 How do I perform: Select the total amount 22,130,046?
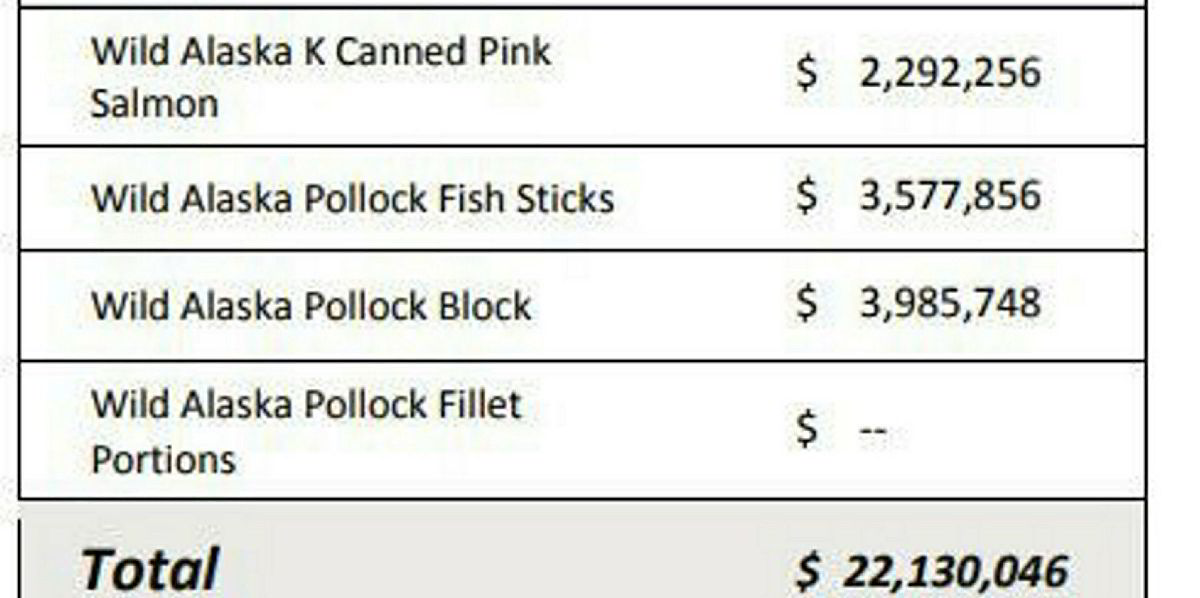[x=955, y=571]
